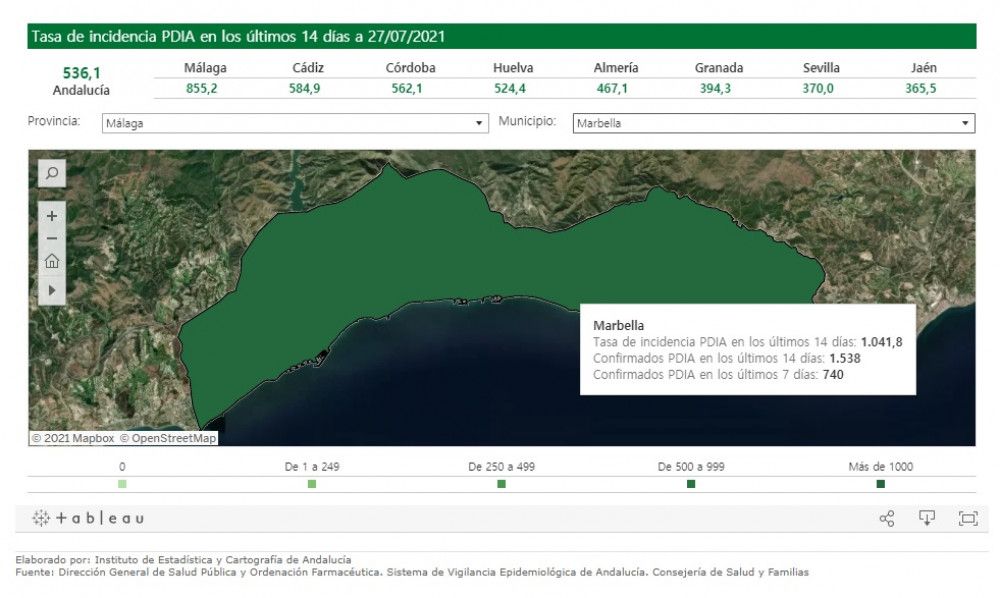Viewport: 1000px width, 598px height.
Task: Click the 394,3 incidence value
Action: tap(715, 89)
